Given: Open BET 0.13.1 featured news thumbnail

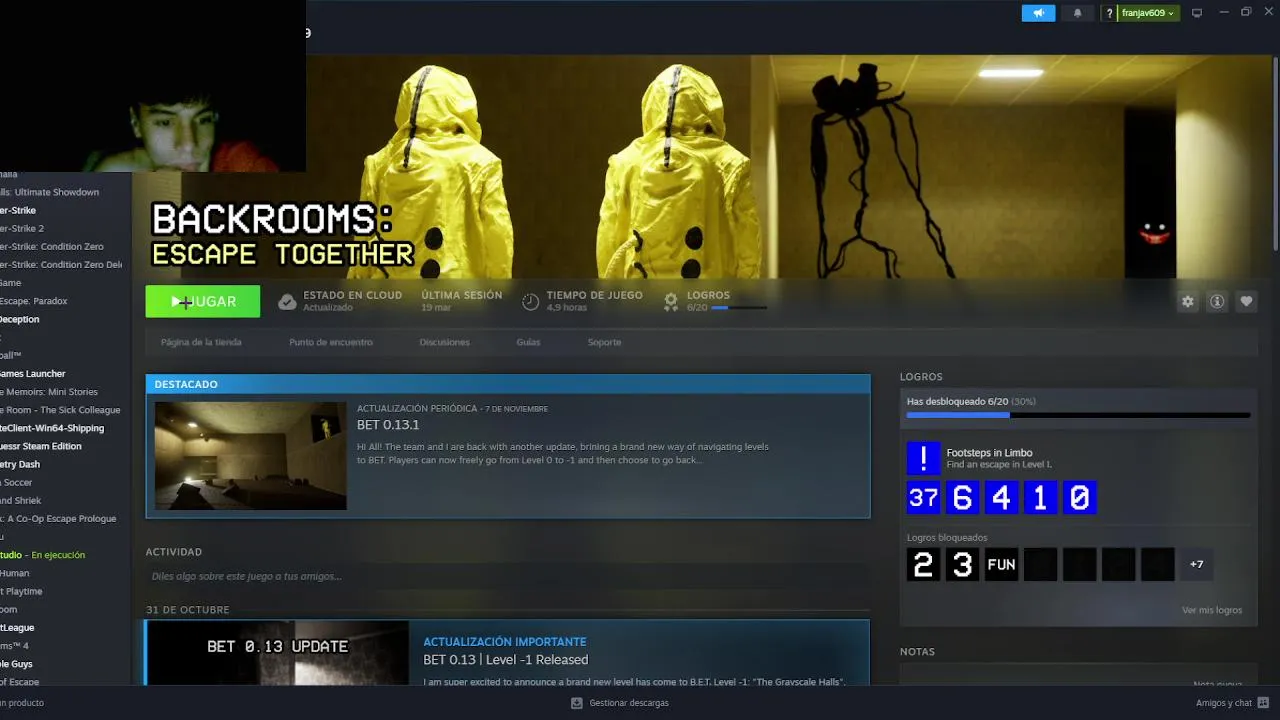Looking at the screenshot, I should point(250,456).
